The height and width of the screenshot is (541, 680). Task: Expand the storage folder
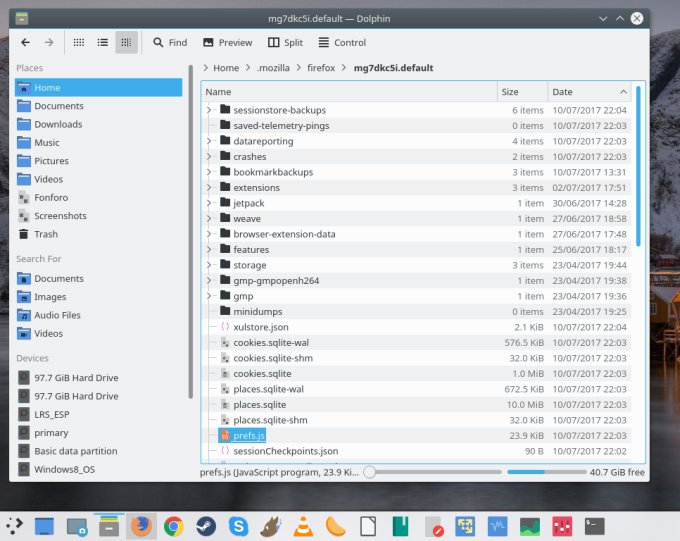pyautogui.click(x=209, y=265)
